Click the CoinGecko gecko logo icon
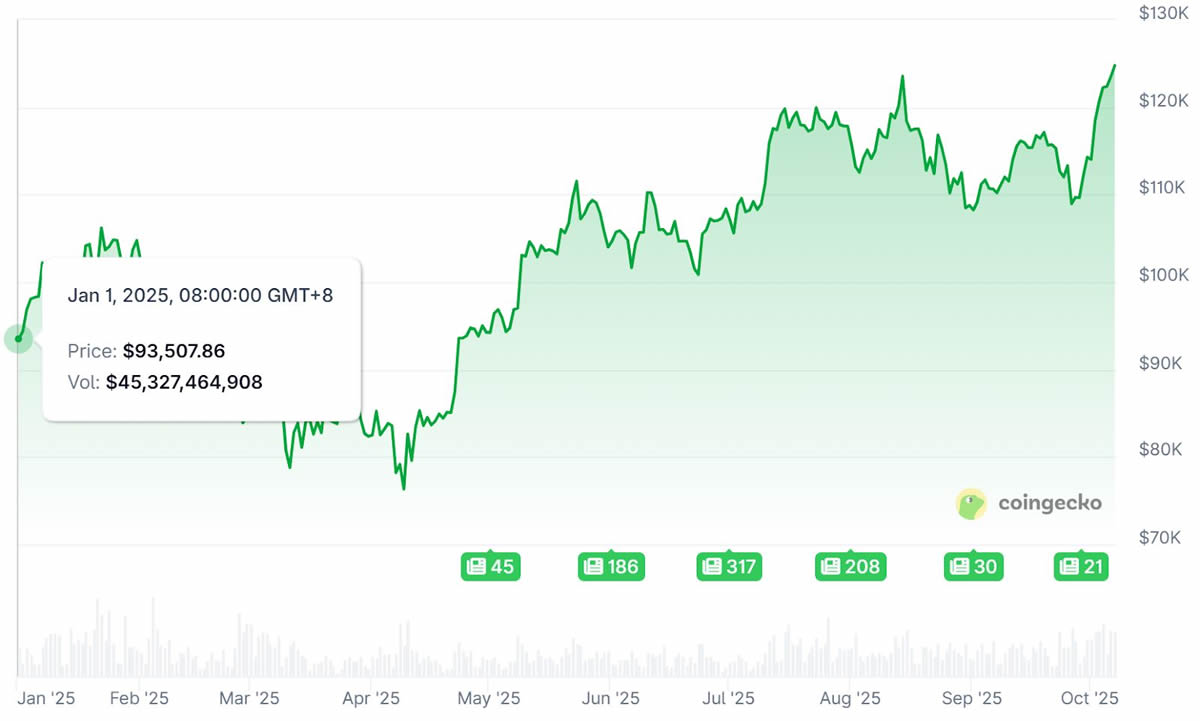The height and width of the screenshot is (721, 1200). coord(972,503)
